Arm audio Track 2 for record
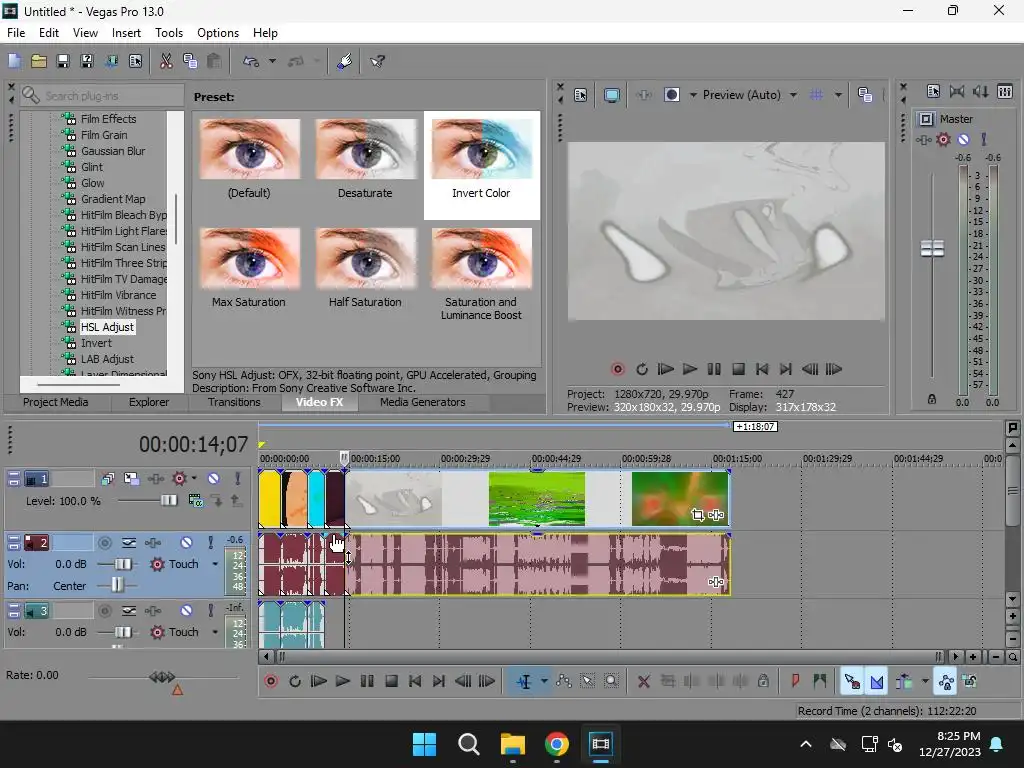 pos(104,542)
